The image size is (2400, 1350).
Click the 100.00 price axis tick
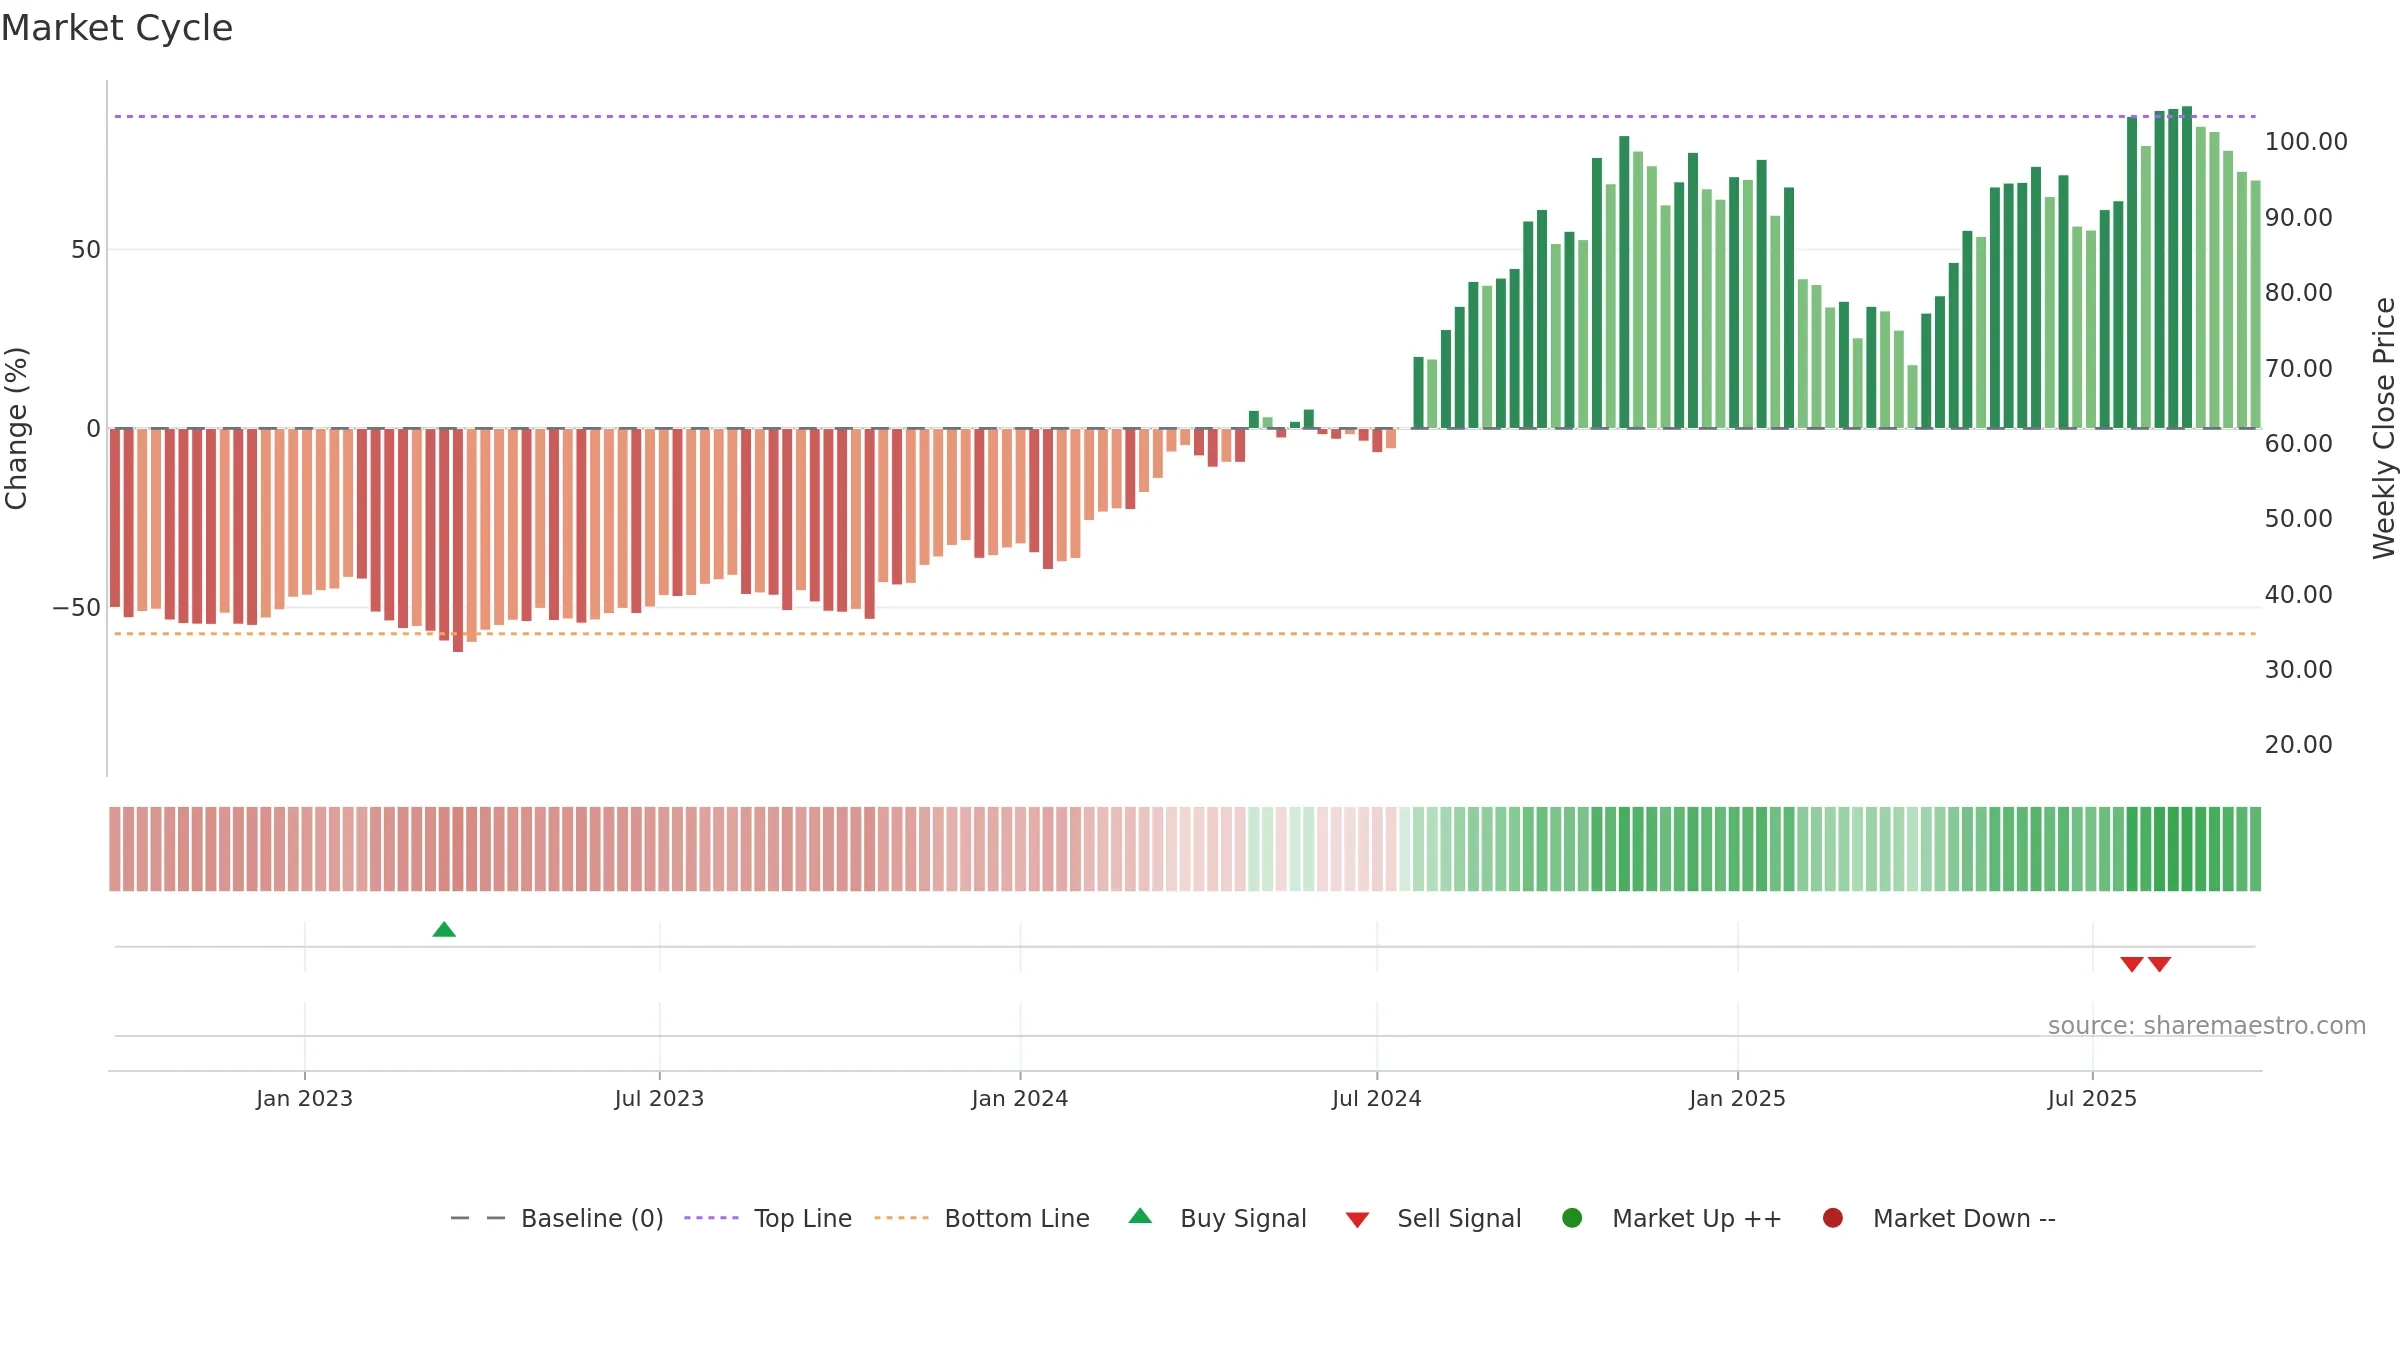click(2306, 142)
